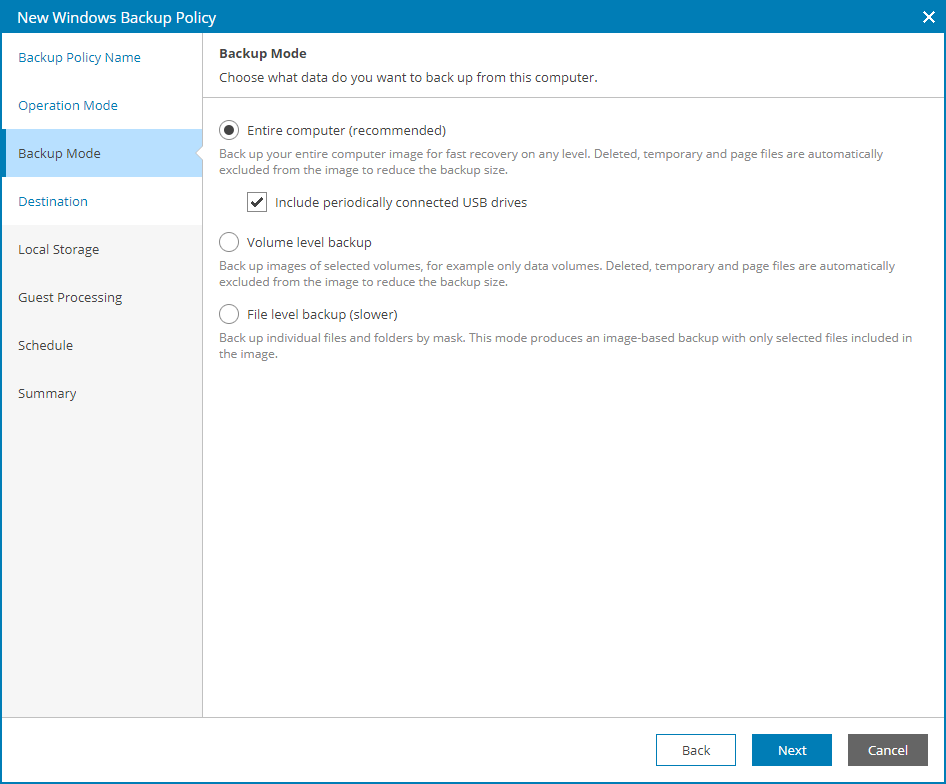
Task: Select Entire computer (recommended) radio button
Action: 229,131
